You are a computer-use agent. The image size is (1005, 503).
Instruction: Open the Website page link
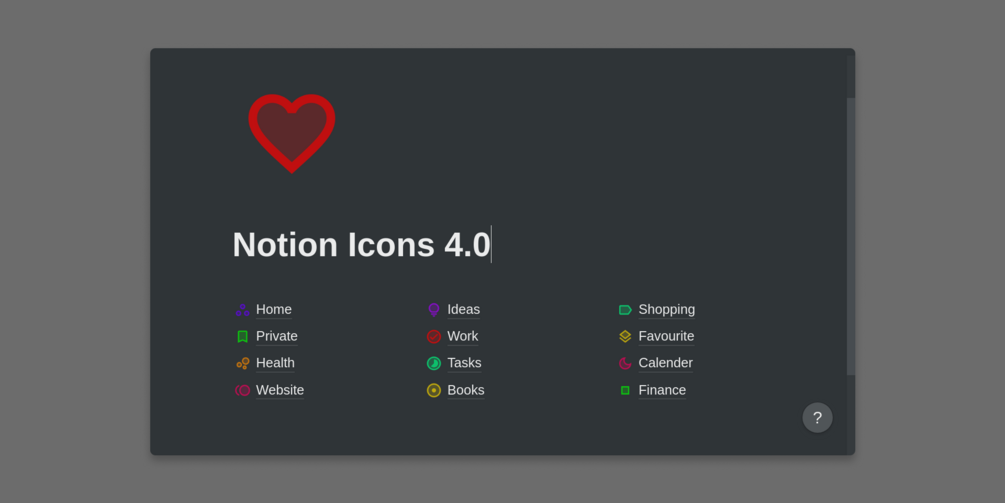tap(279, 390)
